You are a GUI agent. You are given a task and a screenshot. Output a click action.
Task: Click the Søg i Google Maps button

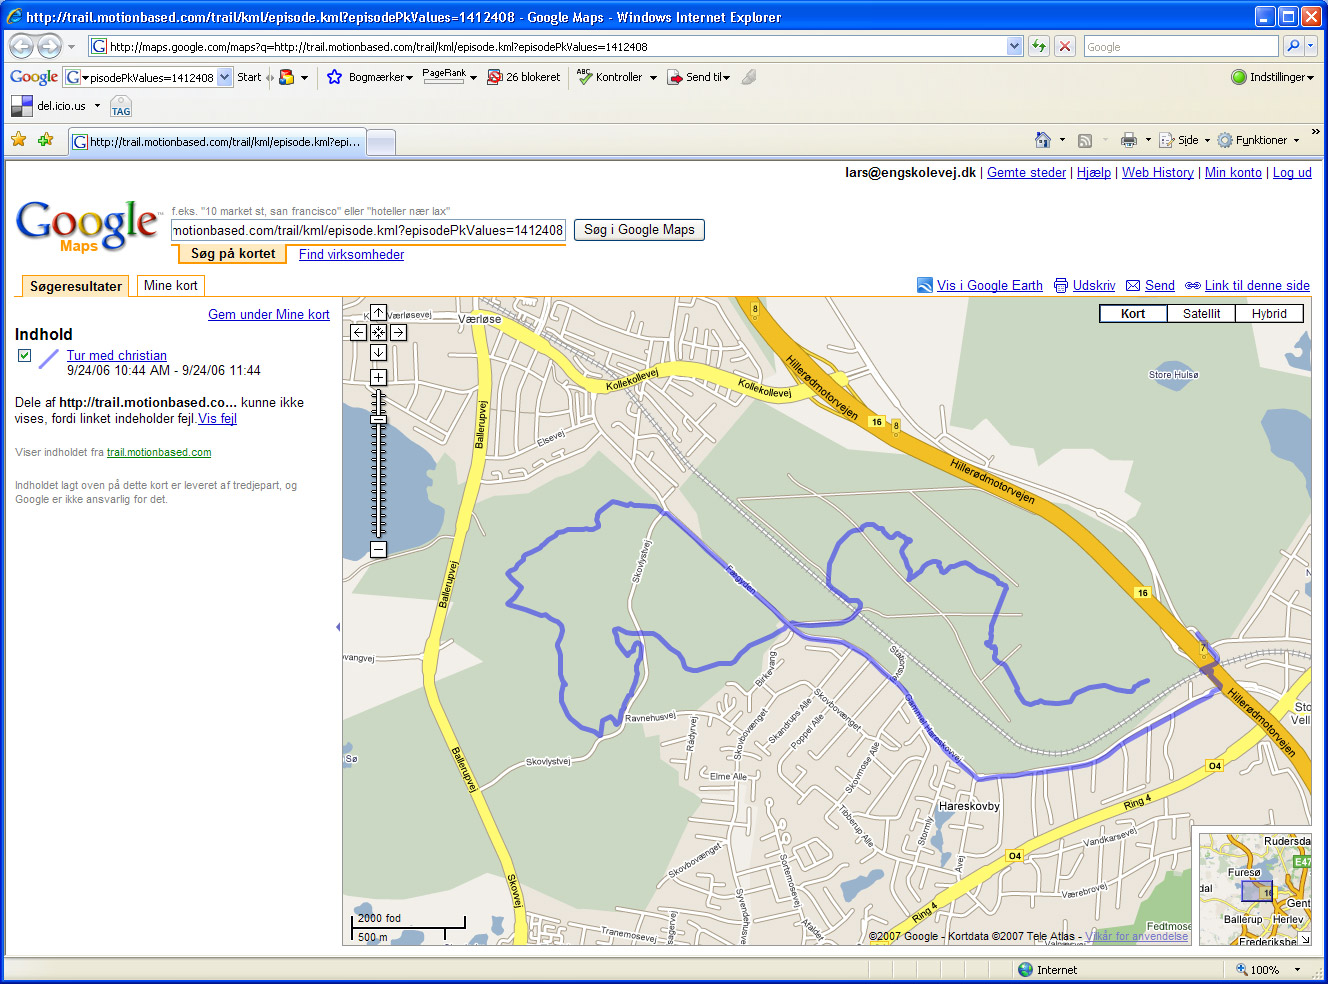tap(639, 230)
